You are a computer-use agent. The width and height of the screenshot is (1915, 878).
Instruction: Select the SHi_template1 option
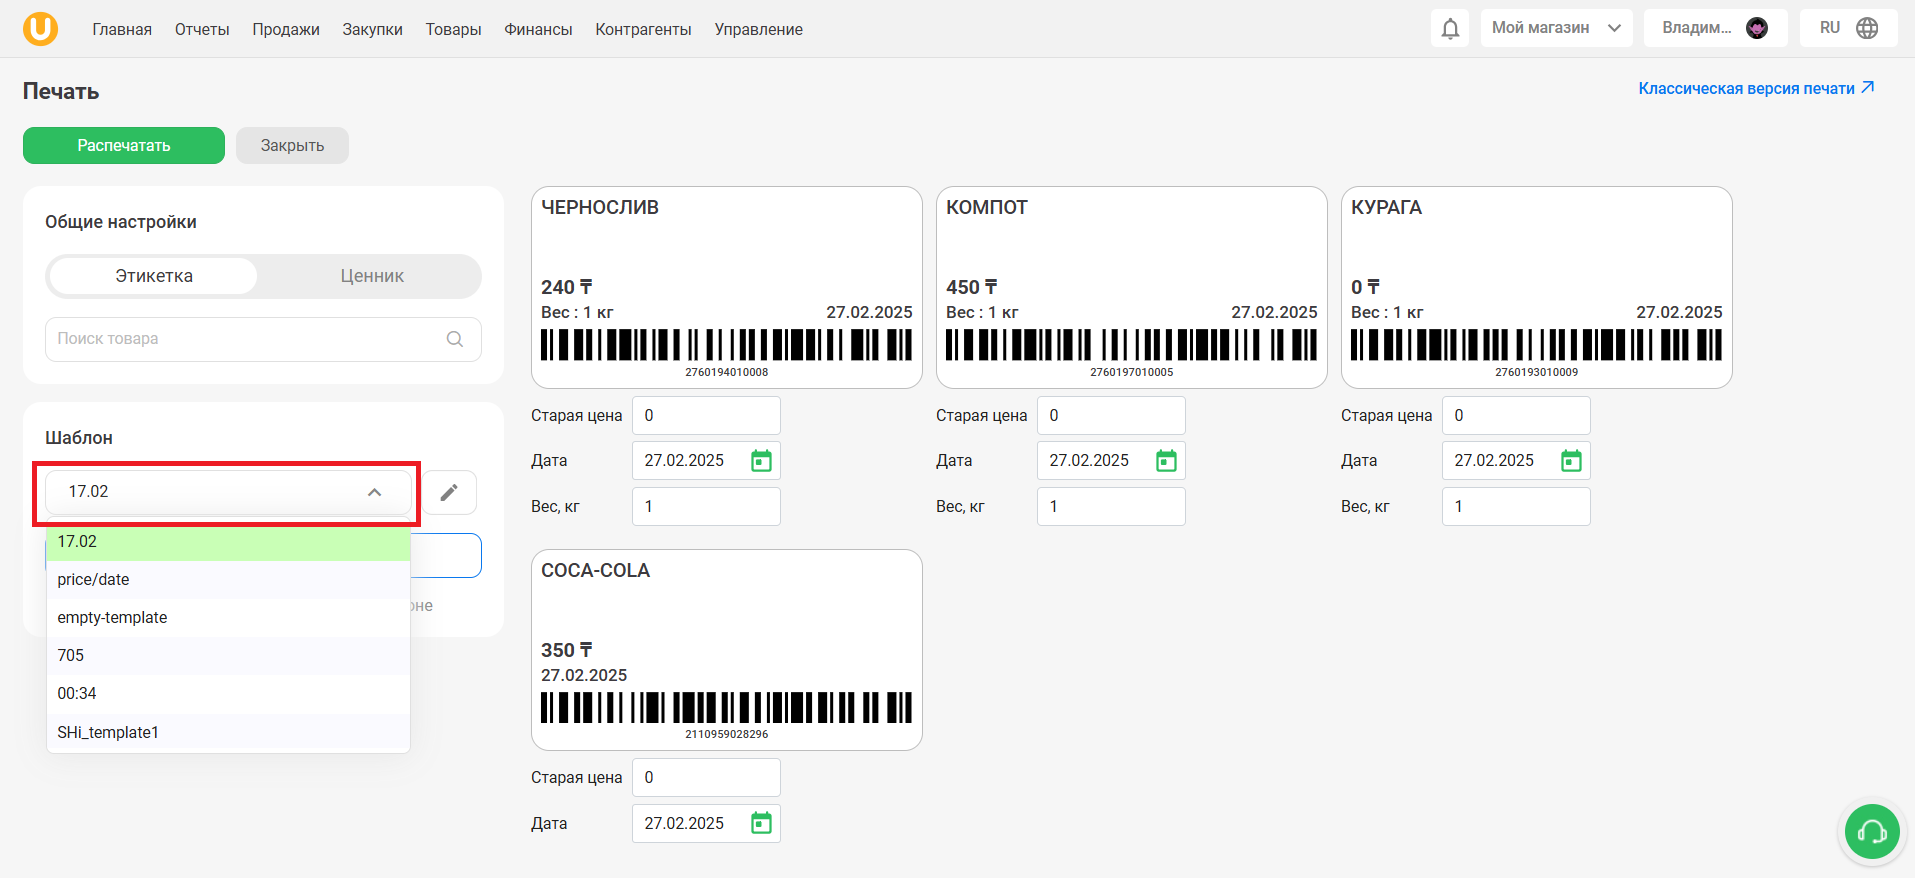click(x=228, y=733)
